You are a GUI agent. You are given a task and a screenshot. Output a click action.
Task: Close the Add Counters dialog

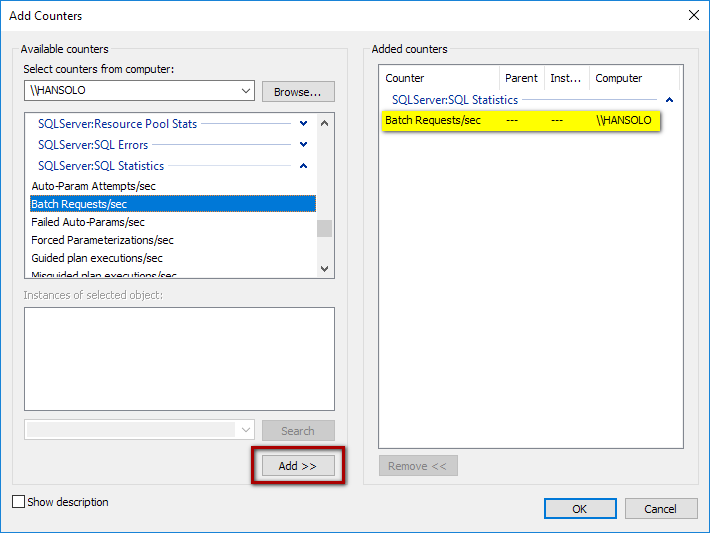tap(693, 15)
